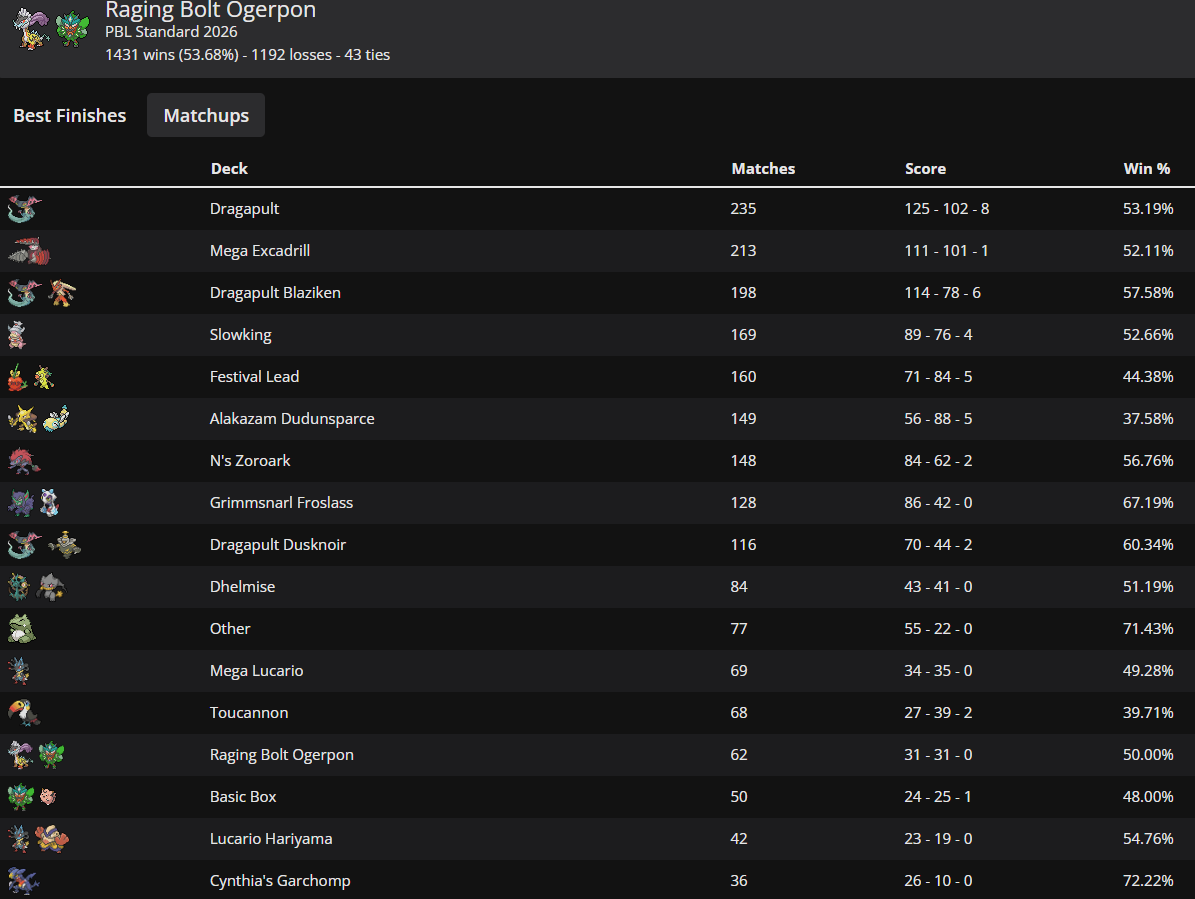The width and height of the screenshot is (1195, 899).
Task: Click the Banette sprite in Dhelmise row
Action: click(51, 587)
